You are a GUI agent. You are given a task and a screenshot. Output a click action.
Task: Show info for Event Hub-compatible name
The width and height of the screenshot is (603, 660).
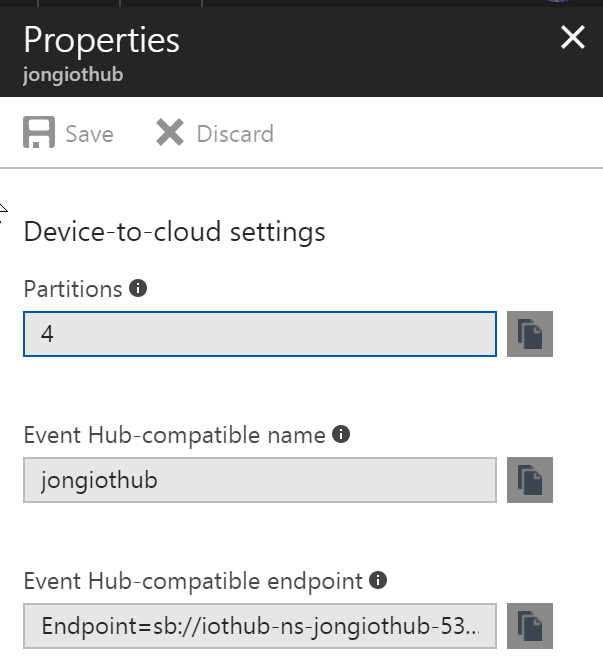tap(341, 435)
